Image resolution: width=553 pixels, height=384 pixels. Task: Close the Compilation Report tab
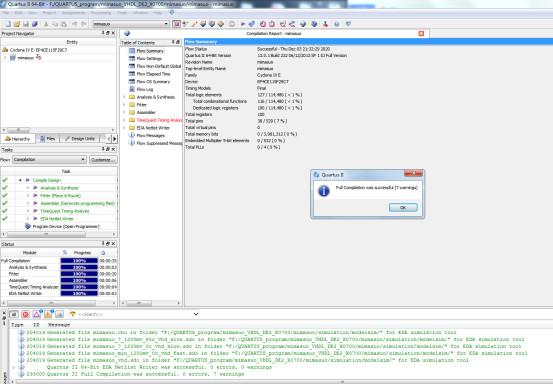pyautogui.click(x=421, y=33)
